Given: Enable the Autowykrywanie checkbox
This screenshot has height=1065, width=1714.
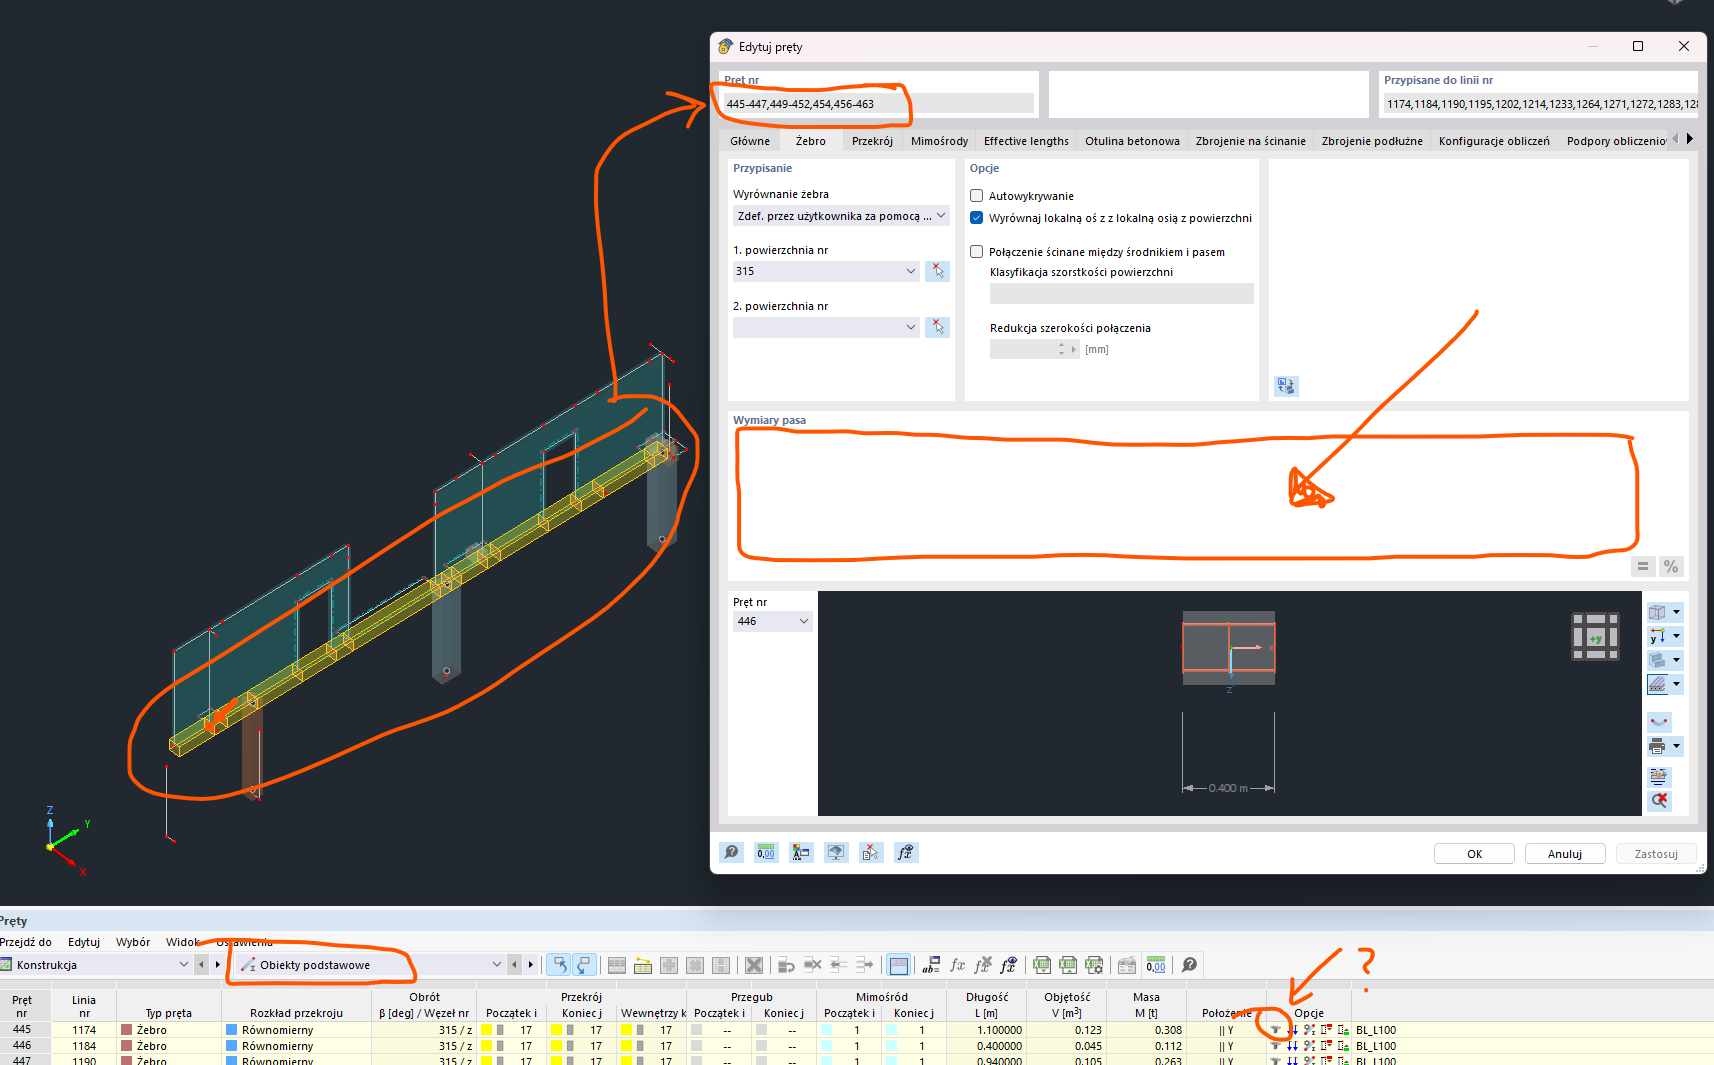Looking at the screenshot, I should point(977,196).
